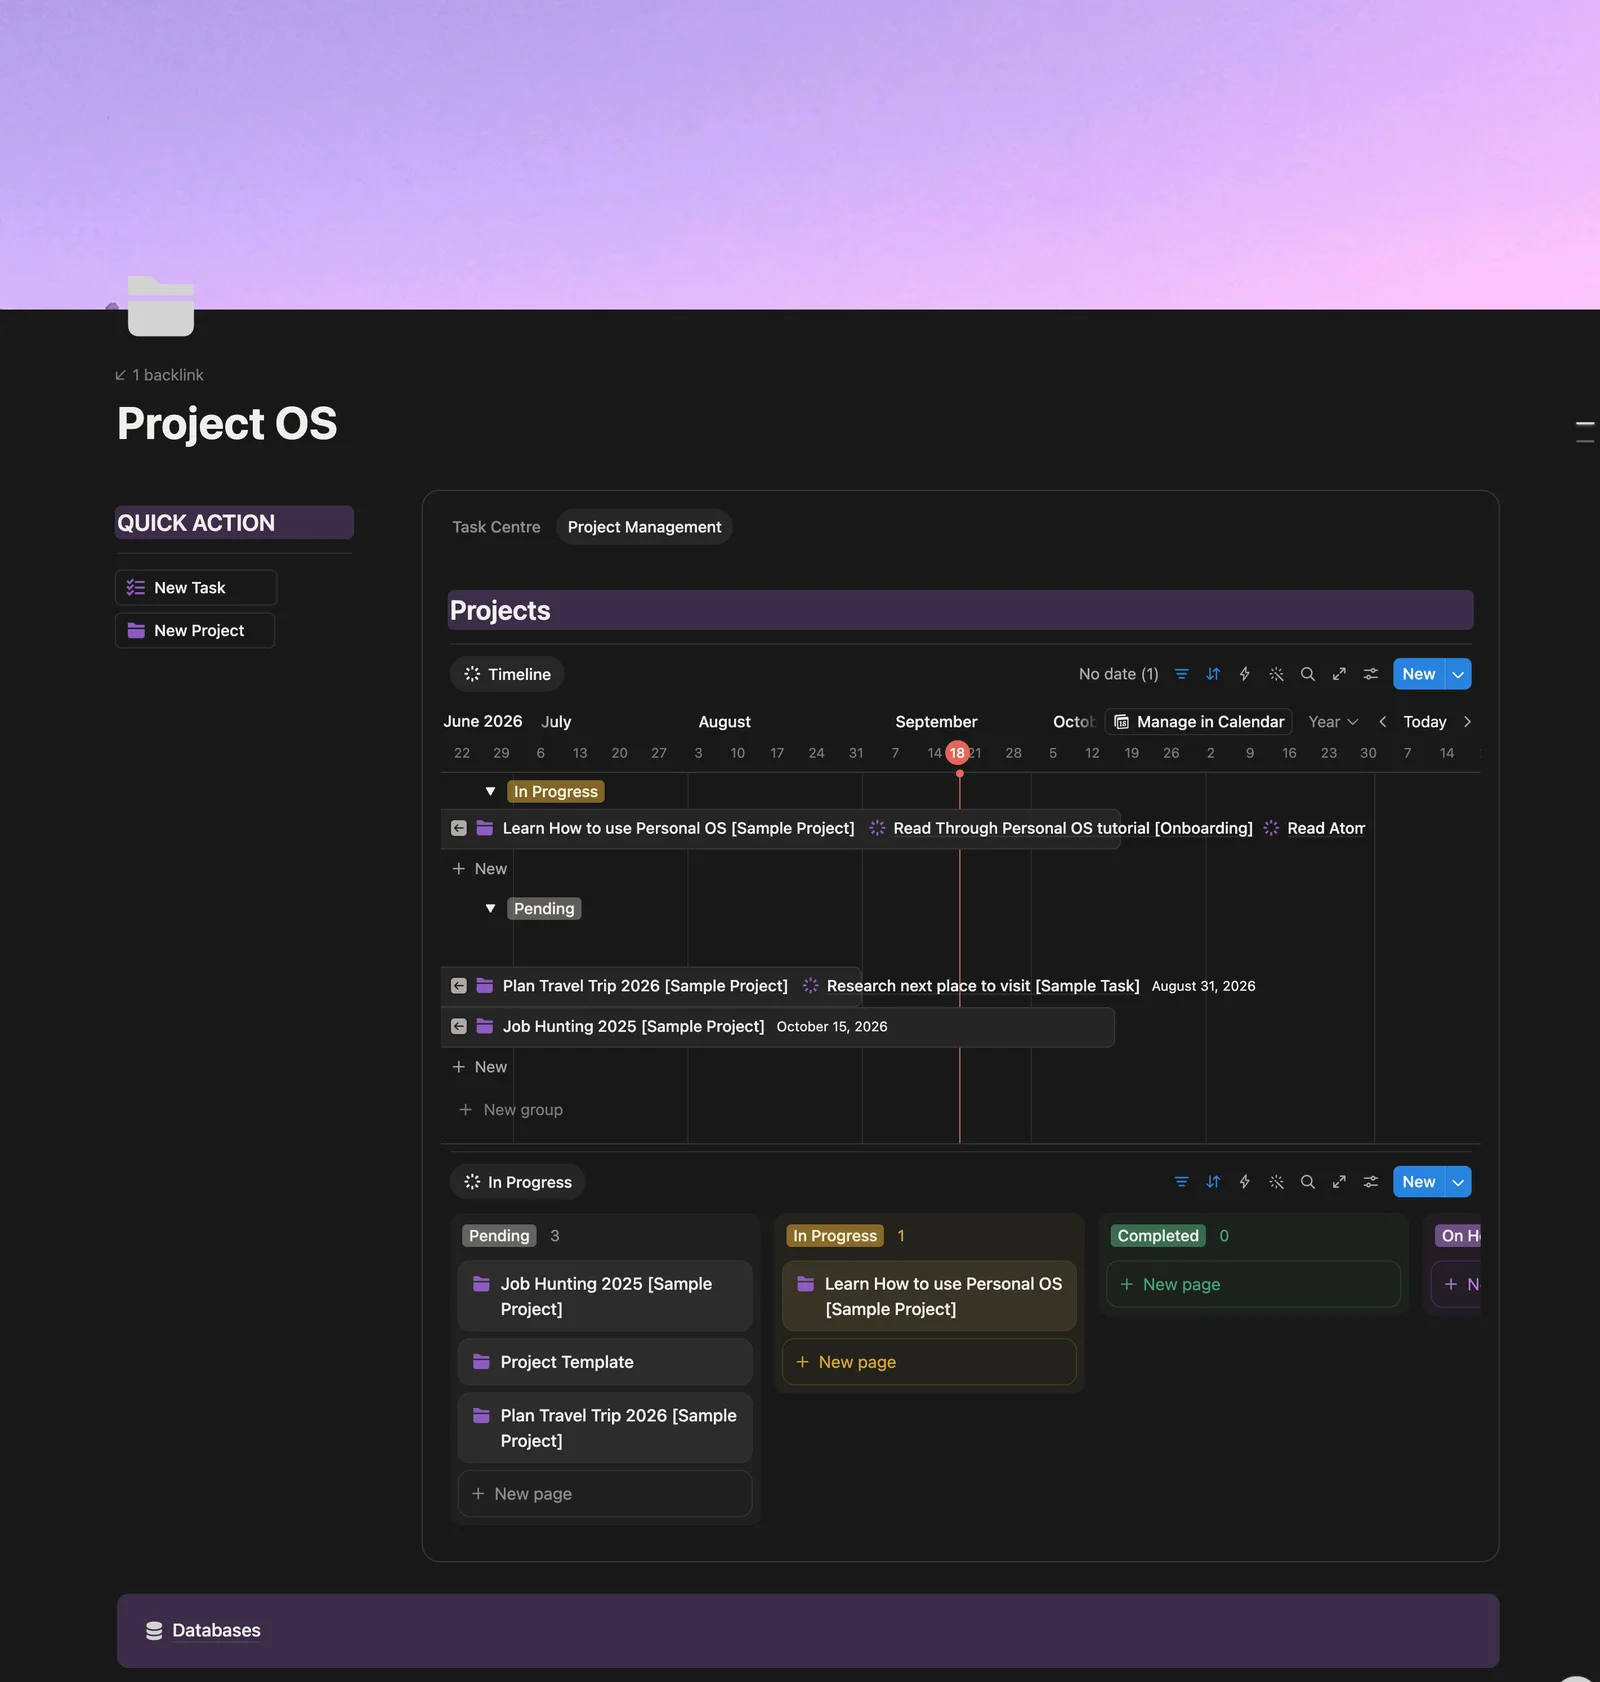
Task: Click the Databases heading link
Action: (216, 1631)
